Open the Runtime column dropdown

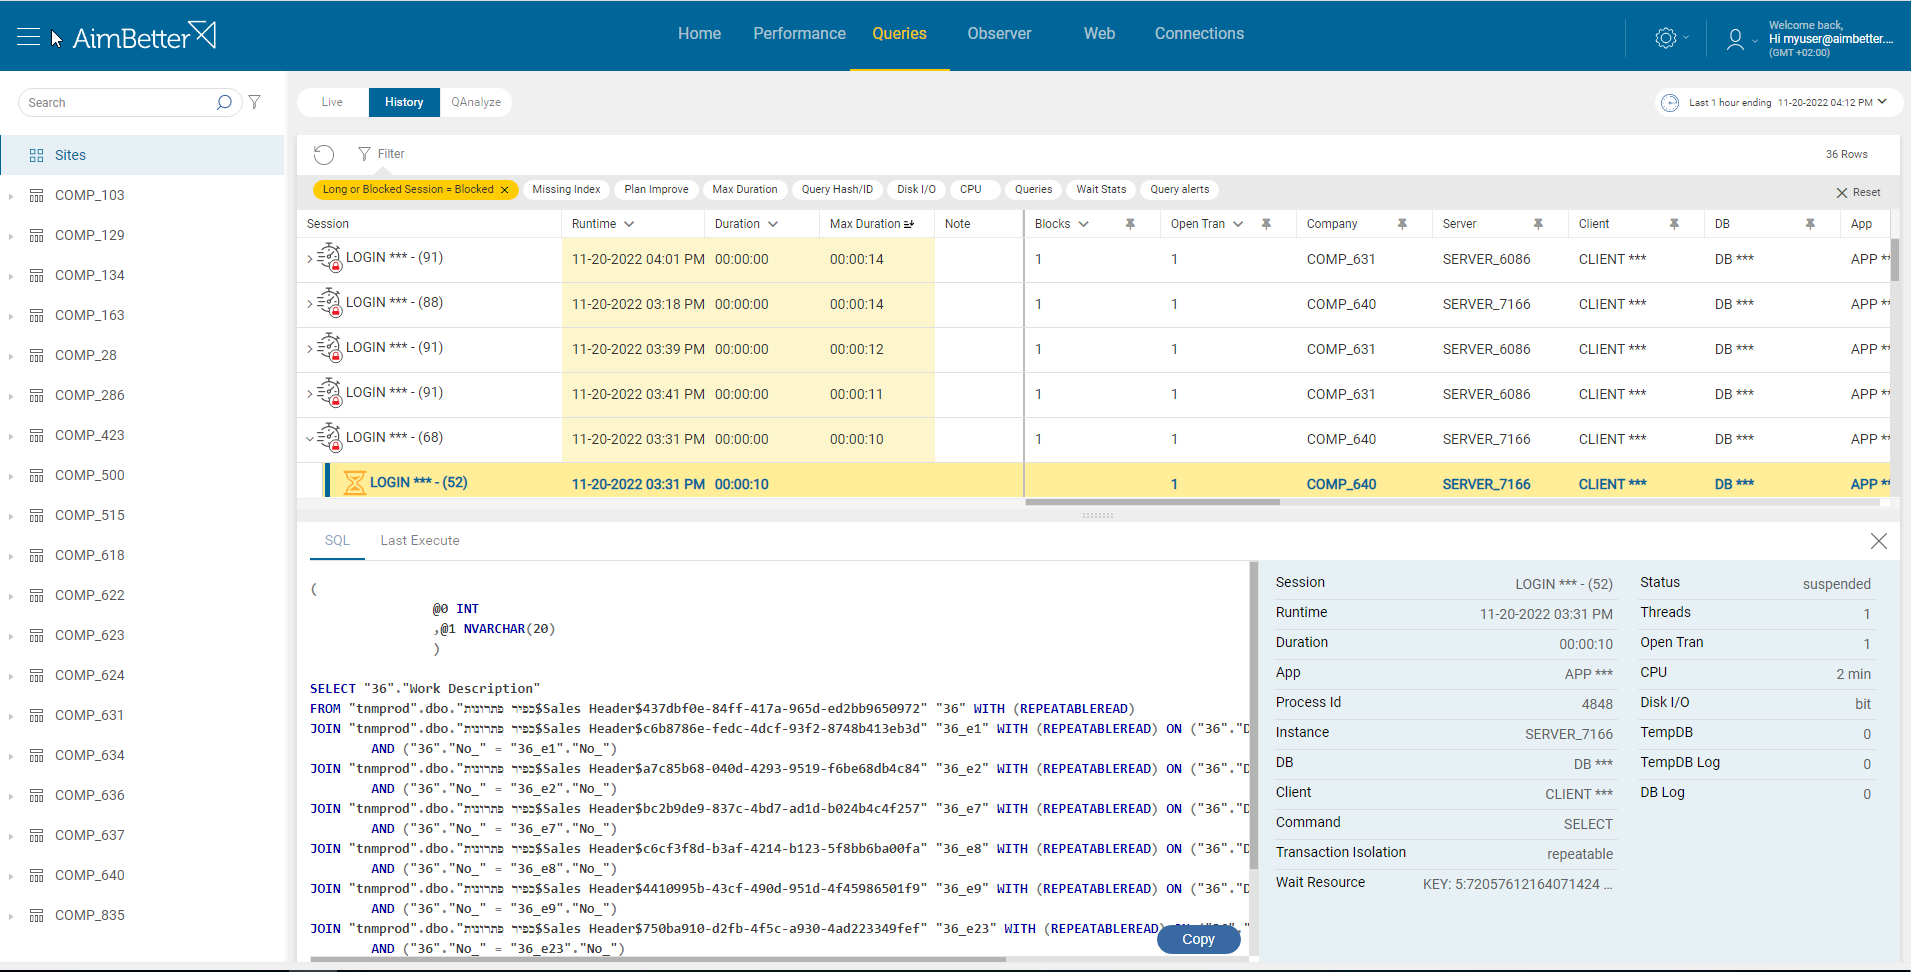629,224
